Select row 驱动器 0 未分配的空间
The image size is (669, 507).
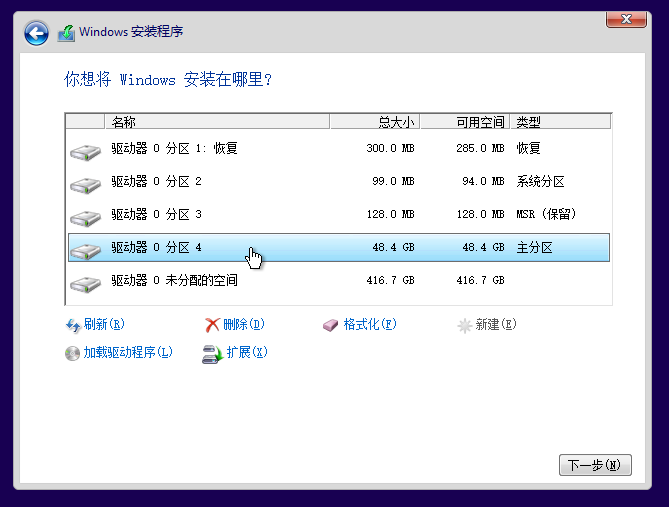[x=339, y=280]
